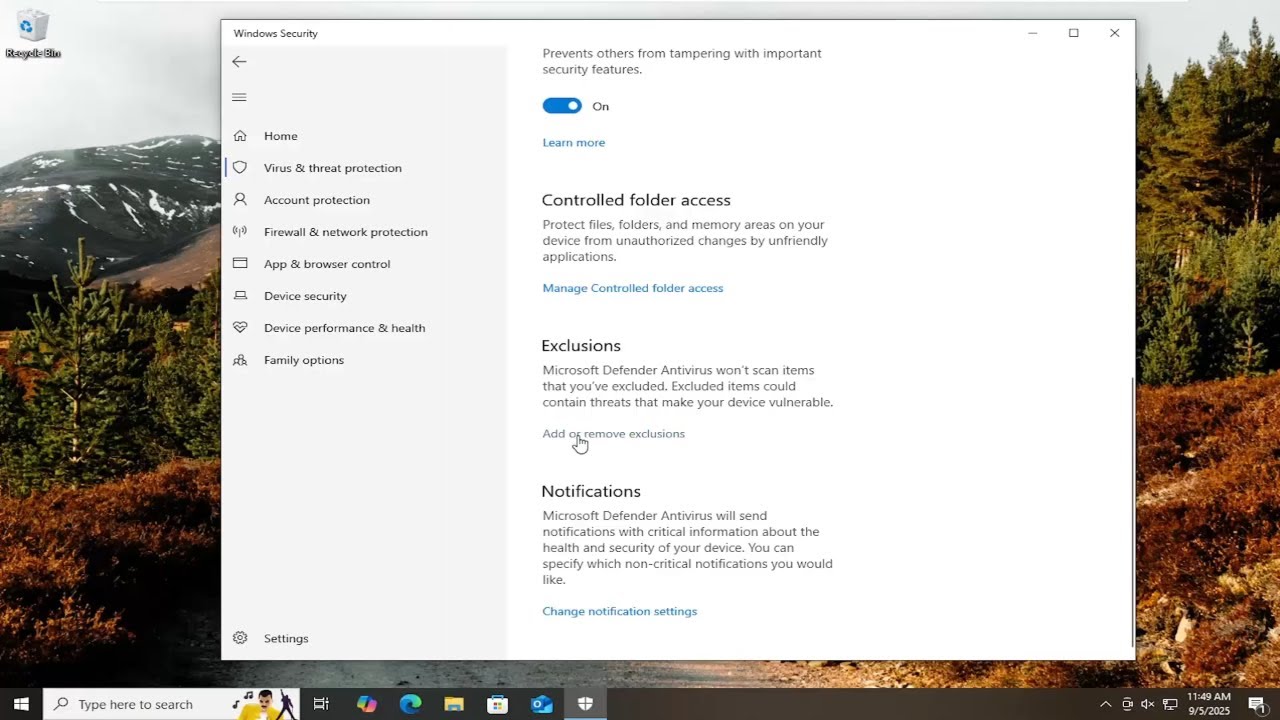The height and width of the screenshot is (720, 1280).
Task: Open the Windows Start menu
Action: pos(21,704)
